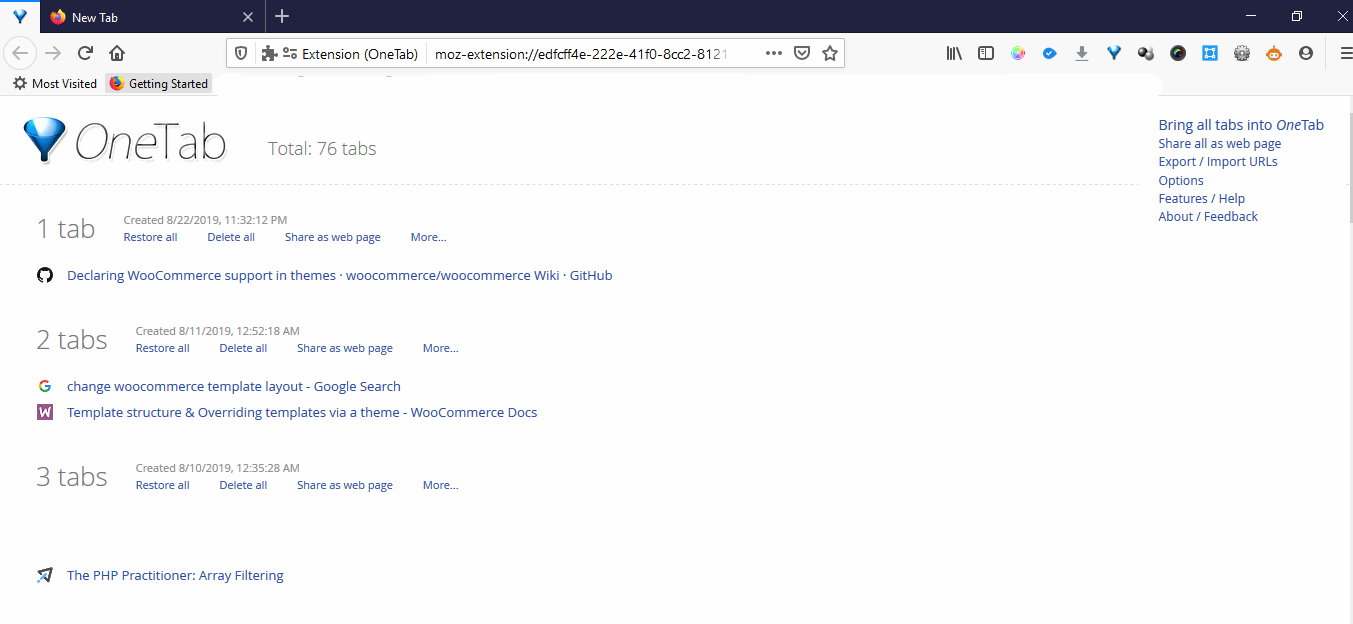The image size is (1353, 624).
Task: Toggle the sidebar with the sidebars icon
Action: (x=985, y=53)
